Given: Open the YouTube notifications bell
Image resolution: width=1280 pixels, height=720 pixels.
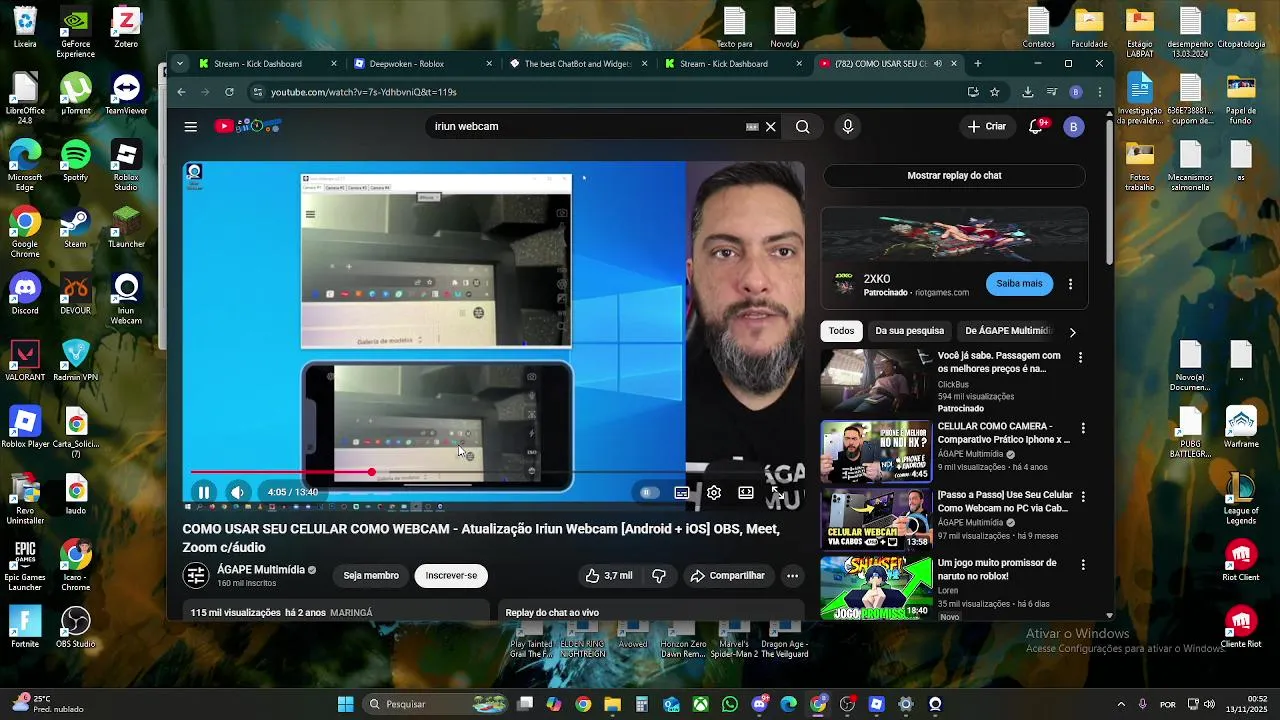Looking at the screenshot, I should point(1036,126).
